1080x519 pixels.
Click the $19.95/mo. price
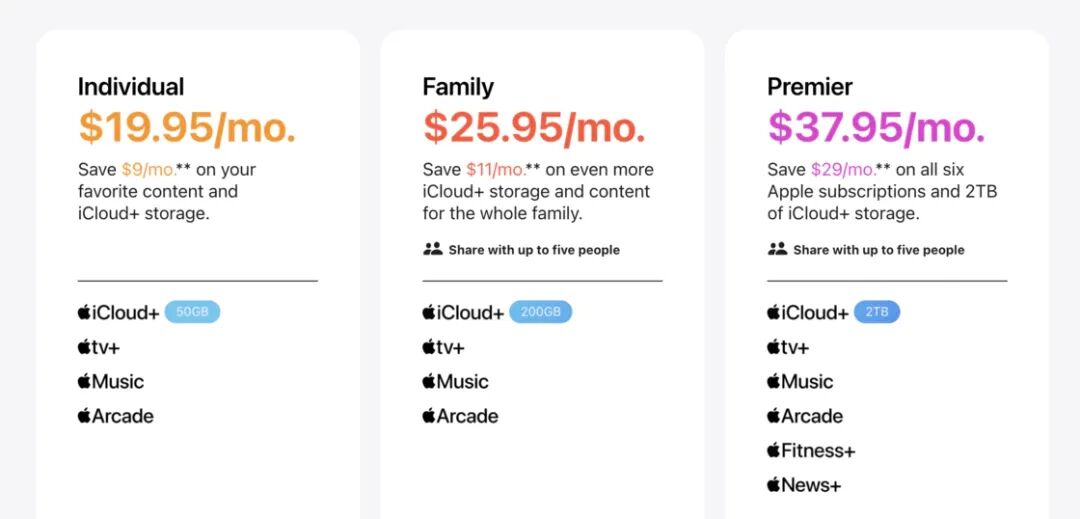187,127
